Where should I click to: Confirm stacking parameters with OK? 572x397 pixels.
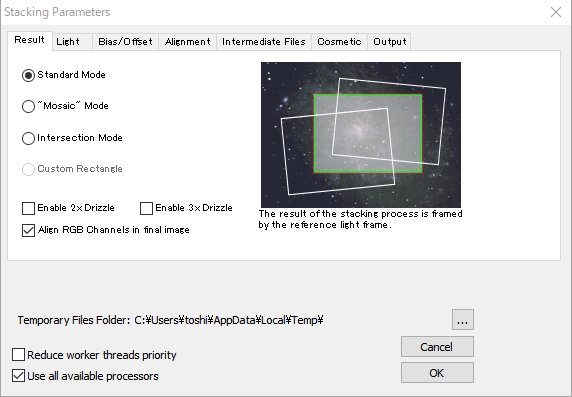(x=437, y=373)
